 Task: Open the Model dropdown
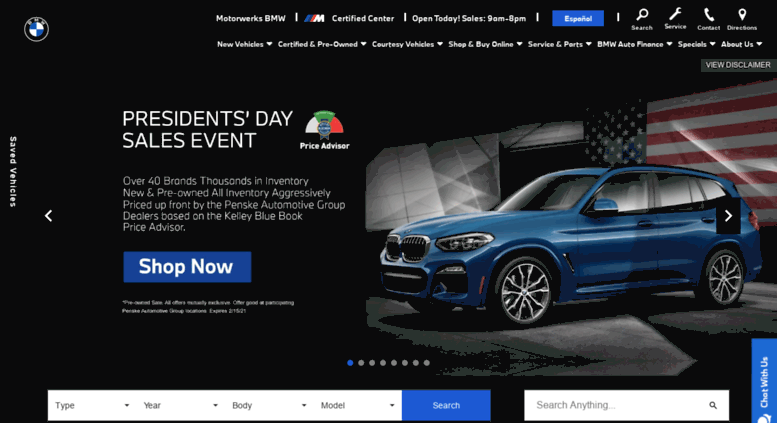357,405
